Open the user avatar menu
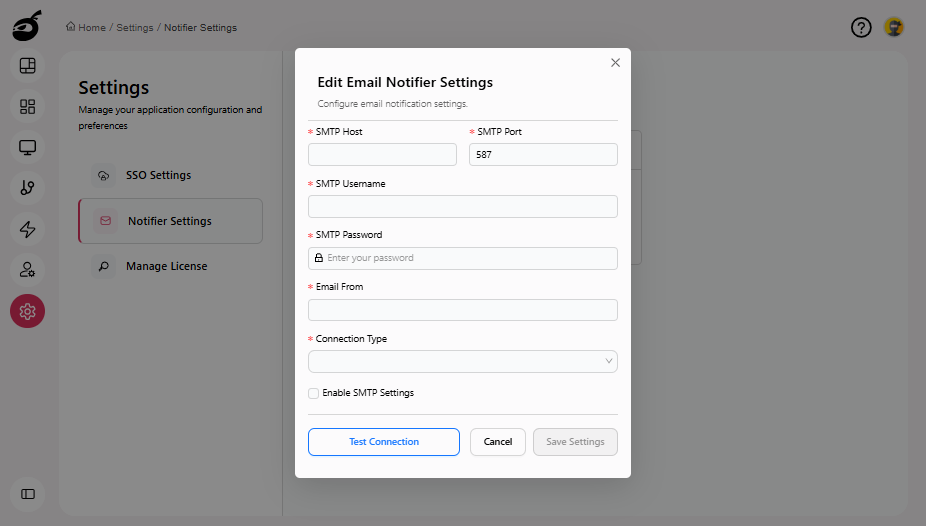Image resolution: width=926 pixels, height=526 pixels. [x=894, y=27]
